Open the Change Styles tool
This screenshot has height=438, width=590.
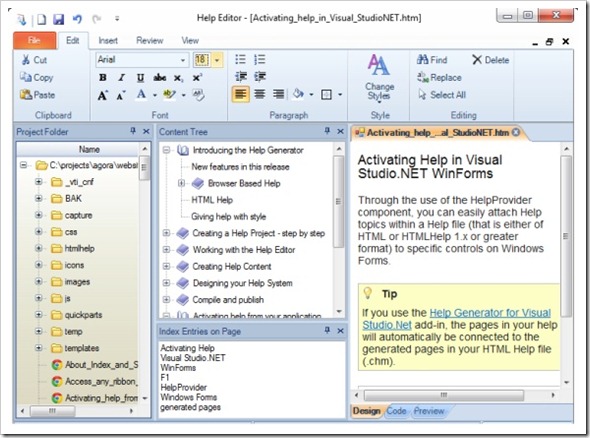(x=379, y=77)
